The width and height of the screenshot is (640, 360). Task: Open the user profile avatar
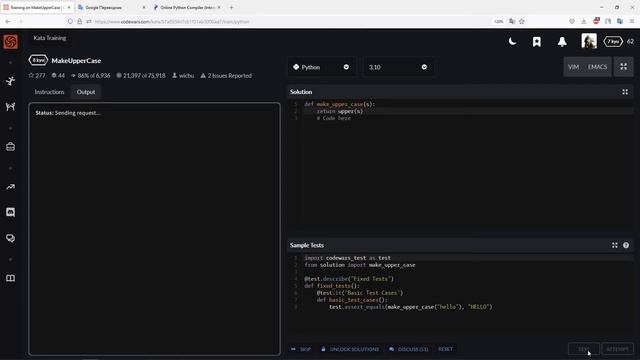click(589, 41)
